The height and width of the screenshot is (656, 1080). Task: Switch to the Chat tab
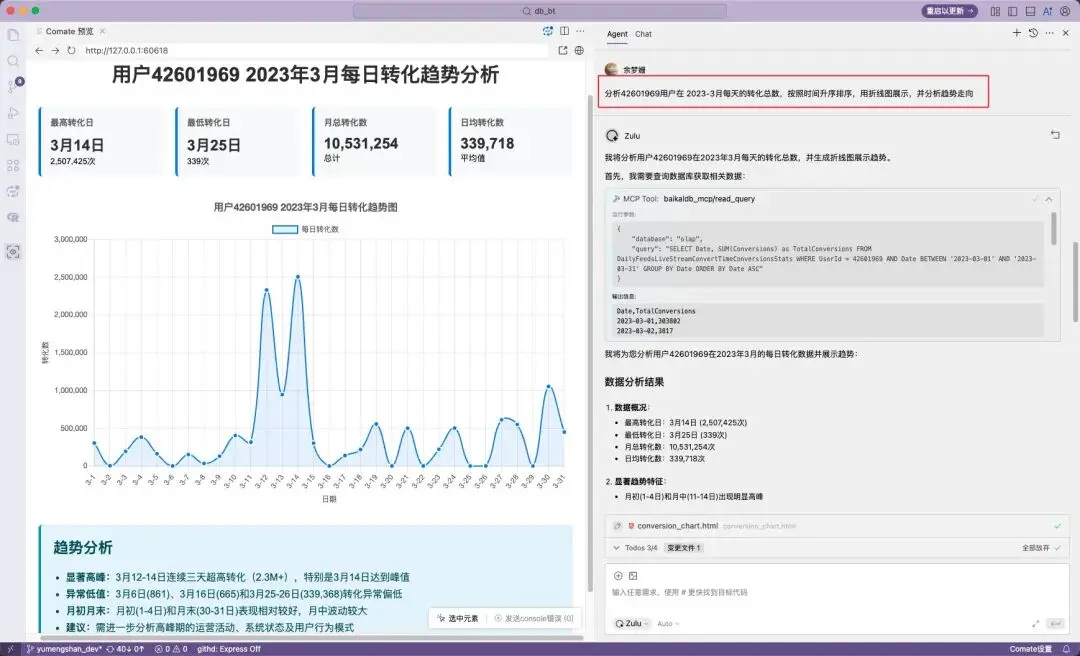tap(643, 34)
